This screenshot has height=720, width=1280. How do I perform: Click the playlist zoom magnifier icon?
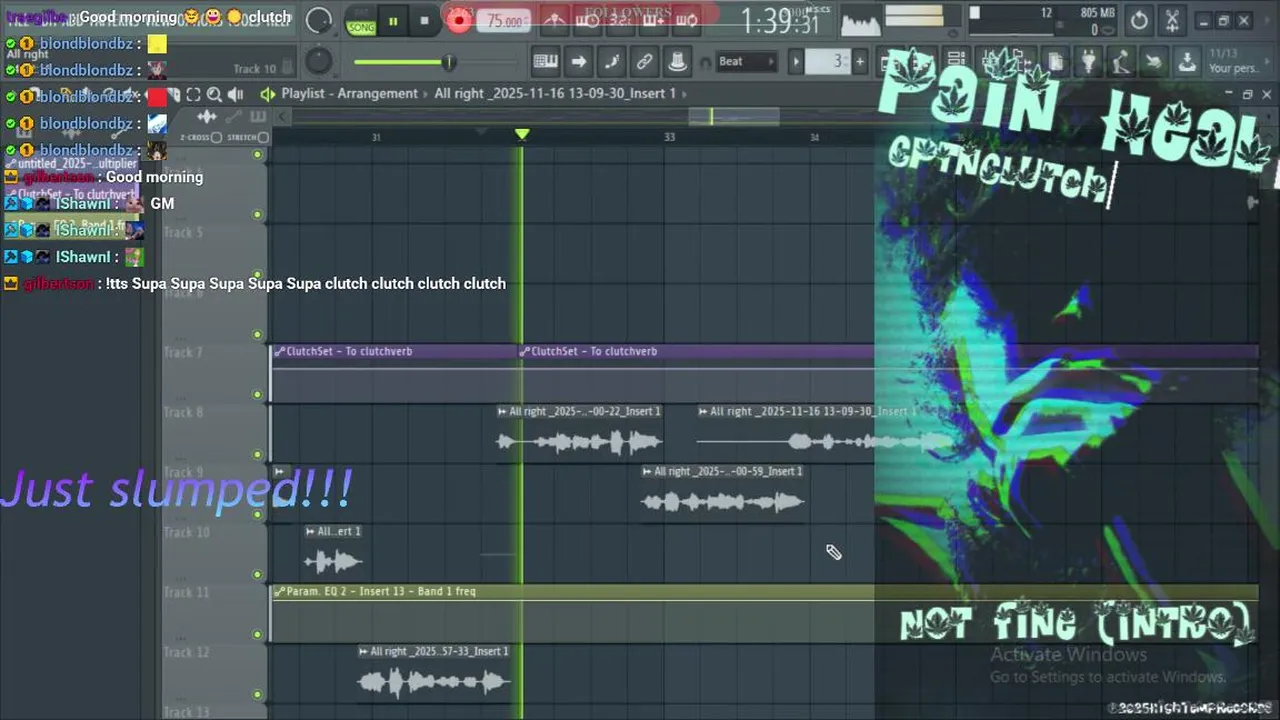click(x=214, y=94)
